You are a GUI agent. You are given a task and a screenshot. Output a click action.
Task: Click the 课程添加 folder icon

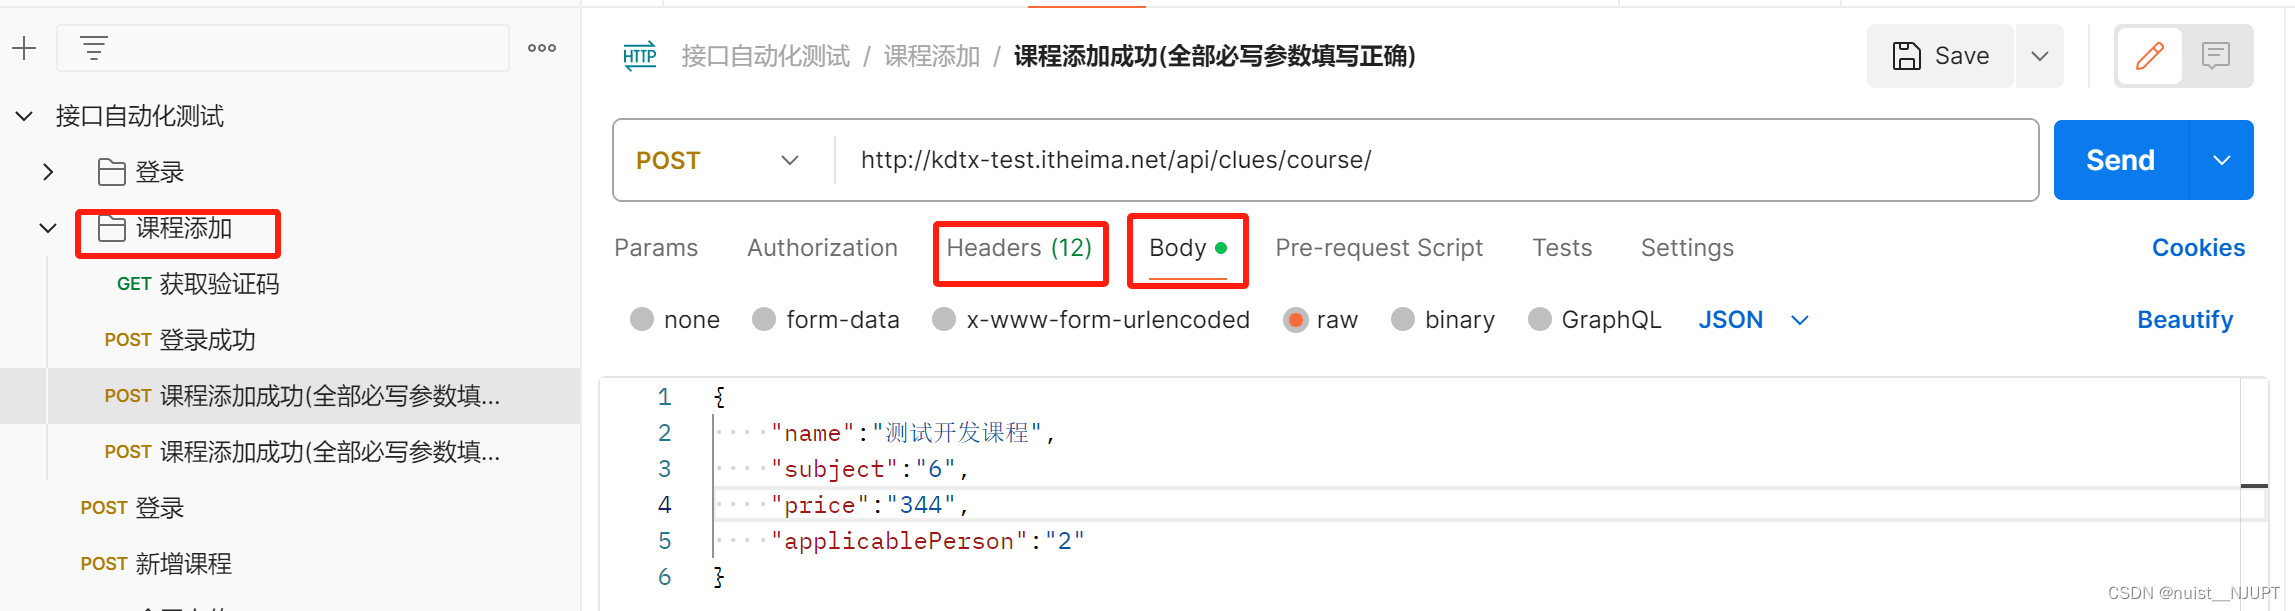(111, 229)
